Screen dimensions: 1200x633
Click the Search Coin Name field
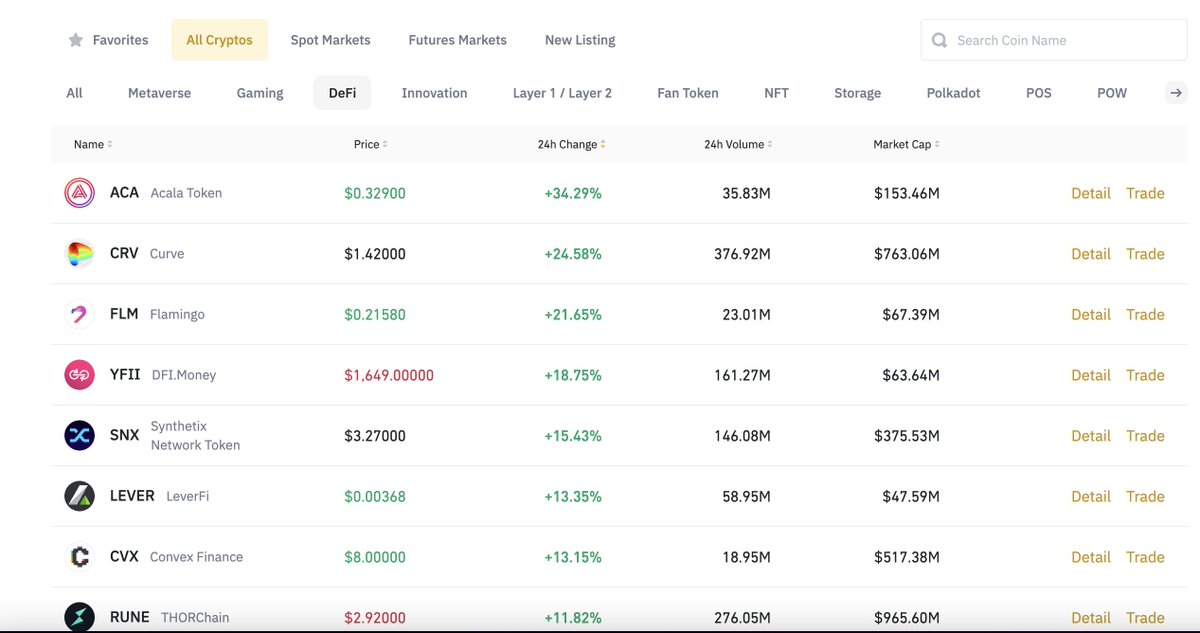(x=1054, y=40)
